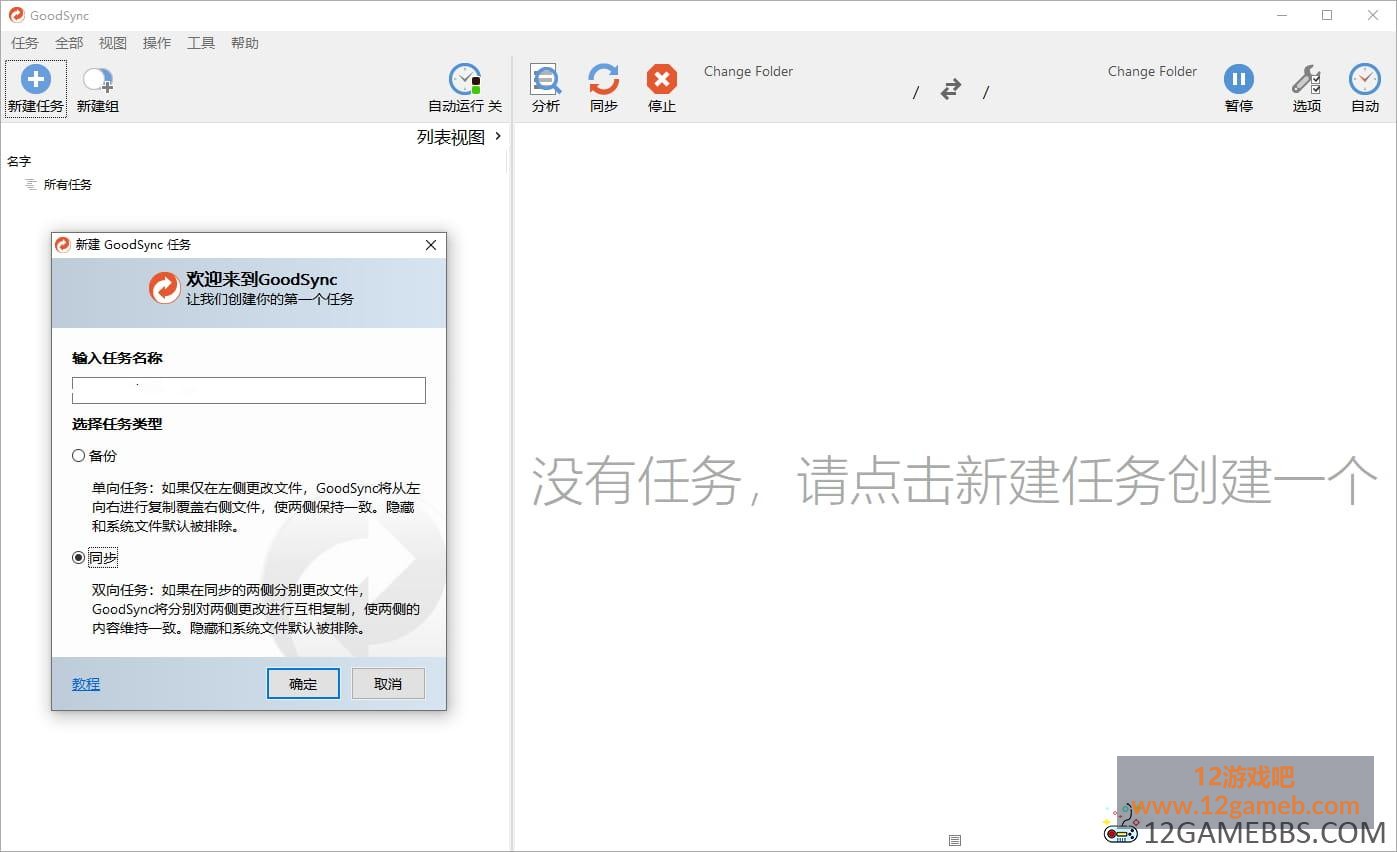Select the 所有任务 tree item
1397x852 pixels.
(68, 185)
